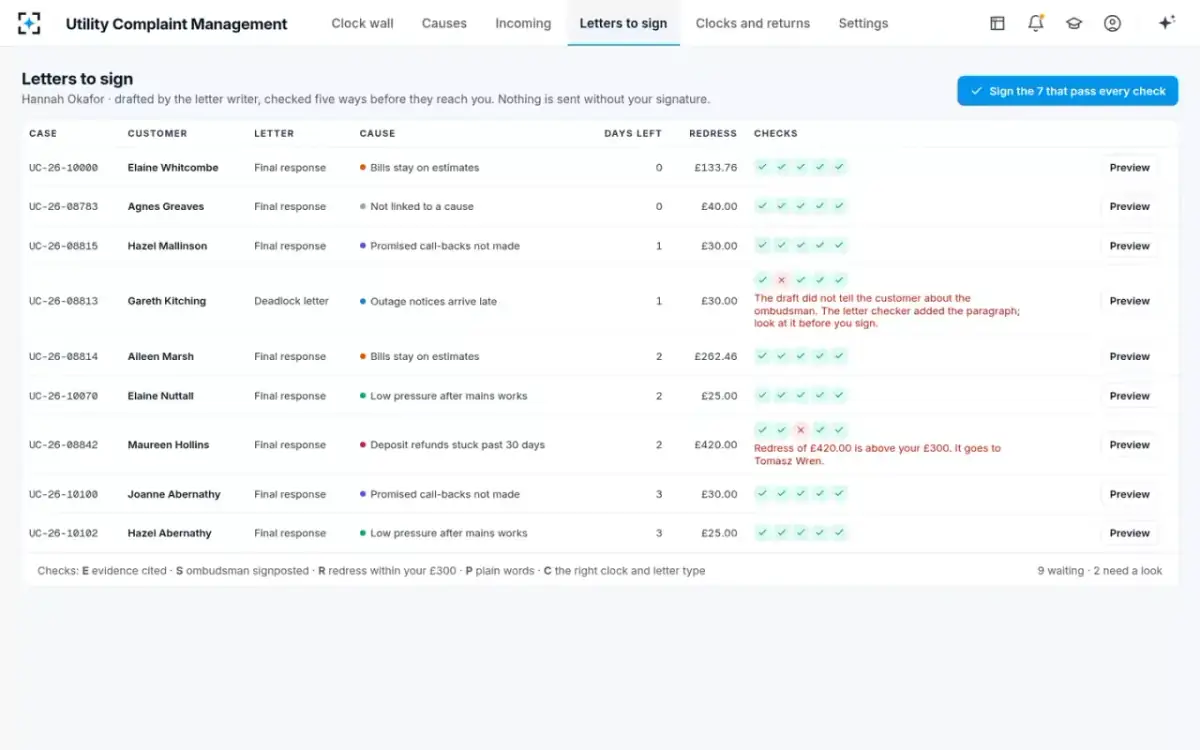This screenshot has width=1200, height=750.
Task: Click failed redress check on Maureen Hollins row
Action: [x=801, y=430]
